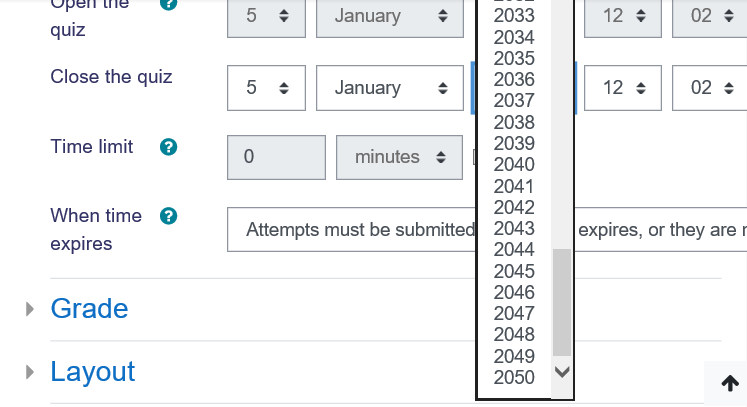Open the Close the quiz month dropdown
The width and height of the screenshot is (747, 407).
pos(390,88)
